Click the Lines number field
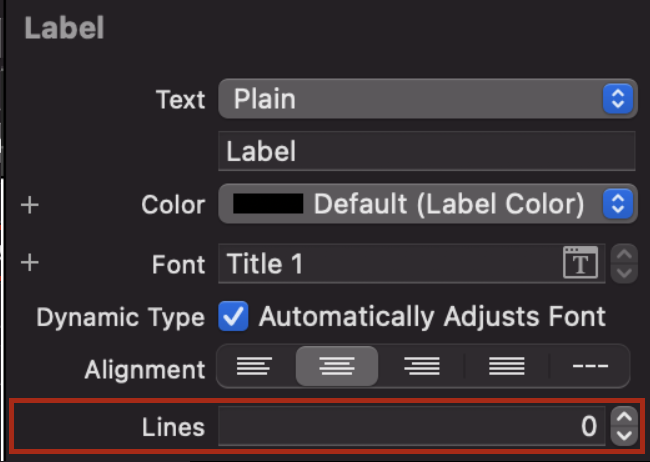This screenshot has width=650, height=462. (412, 426)
